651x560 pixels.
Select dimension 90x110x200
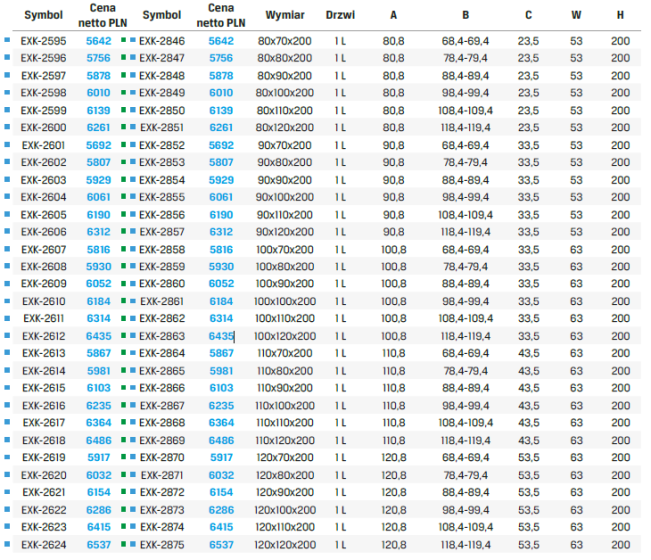point(284,215)
